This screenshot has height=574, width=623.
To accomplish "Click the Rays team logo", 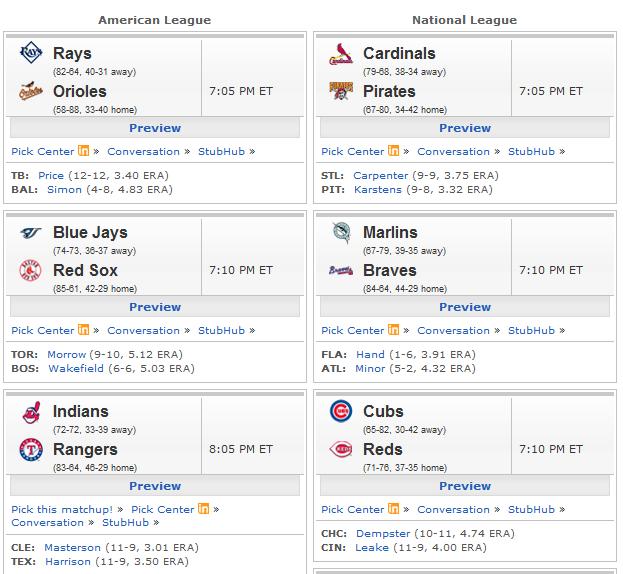I will 31,52.
